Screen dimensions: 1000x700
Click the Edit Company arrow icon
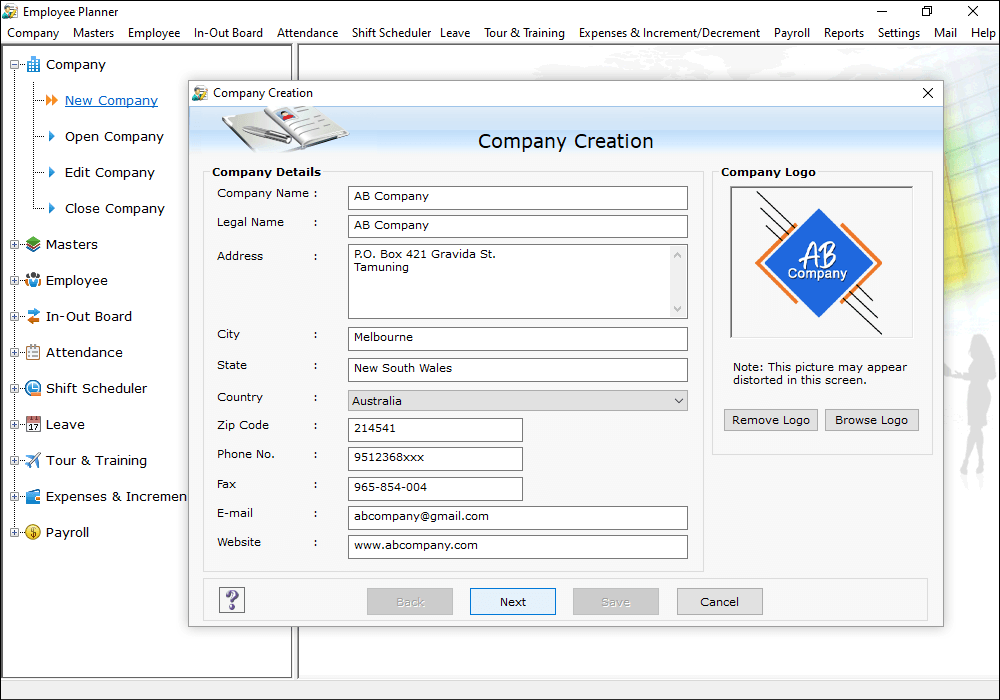pos(52,172)
